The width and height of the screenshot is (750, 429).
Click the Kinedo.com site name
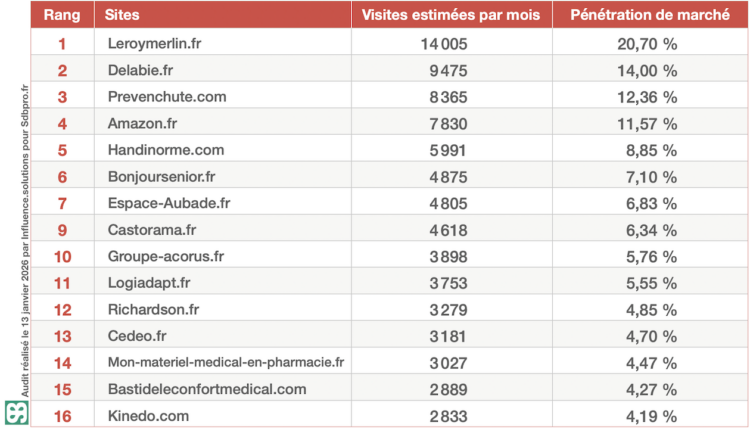[148, 415]
